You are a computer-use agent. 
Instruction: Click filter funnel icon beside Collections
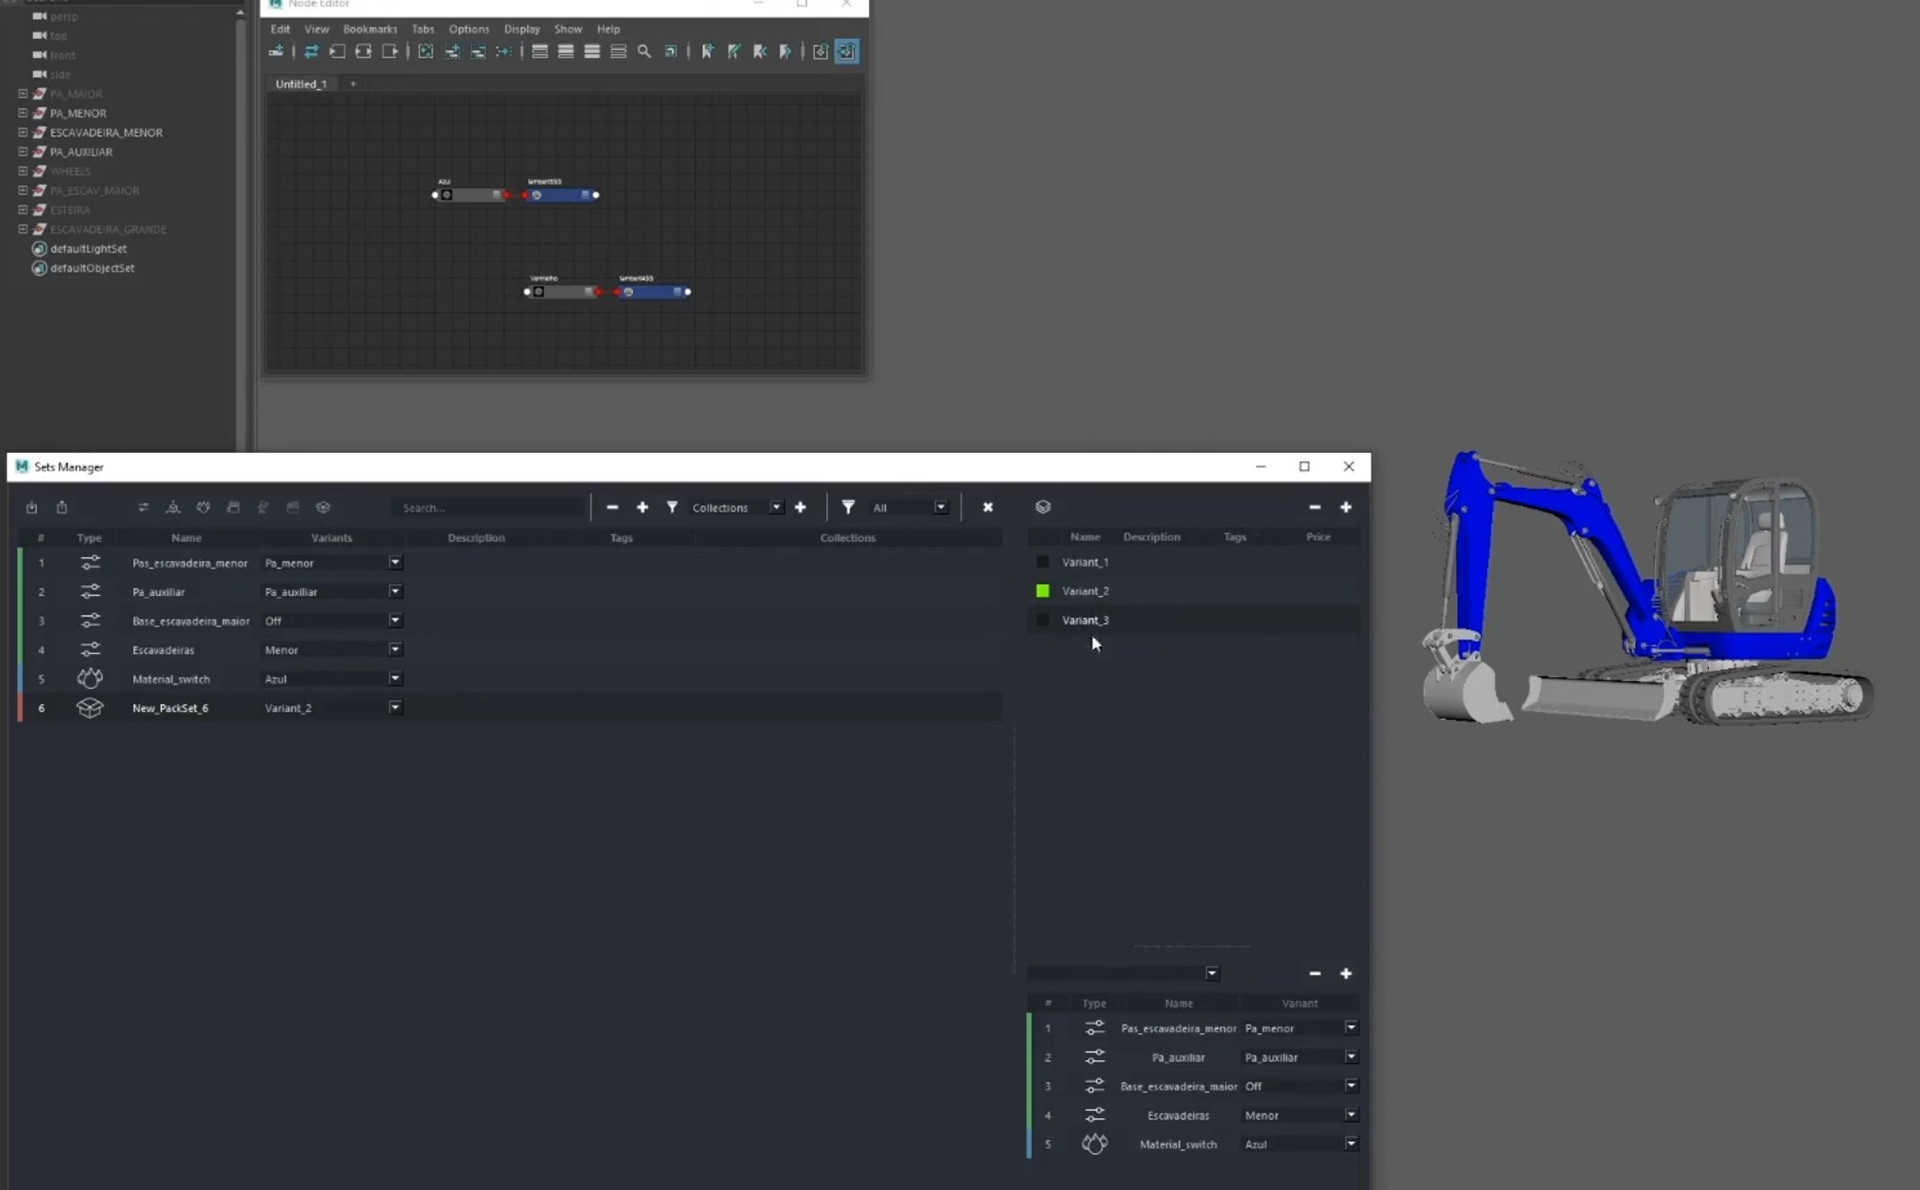[672, 508]
